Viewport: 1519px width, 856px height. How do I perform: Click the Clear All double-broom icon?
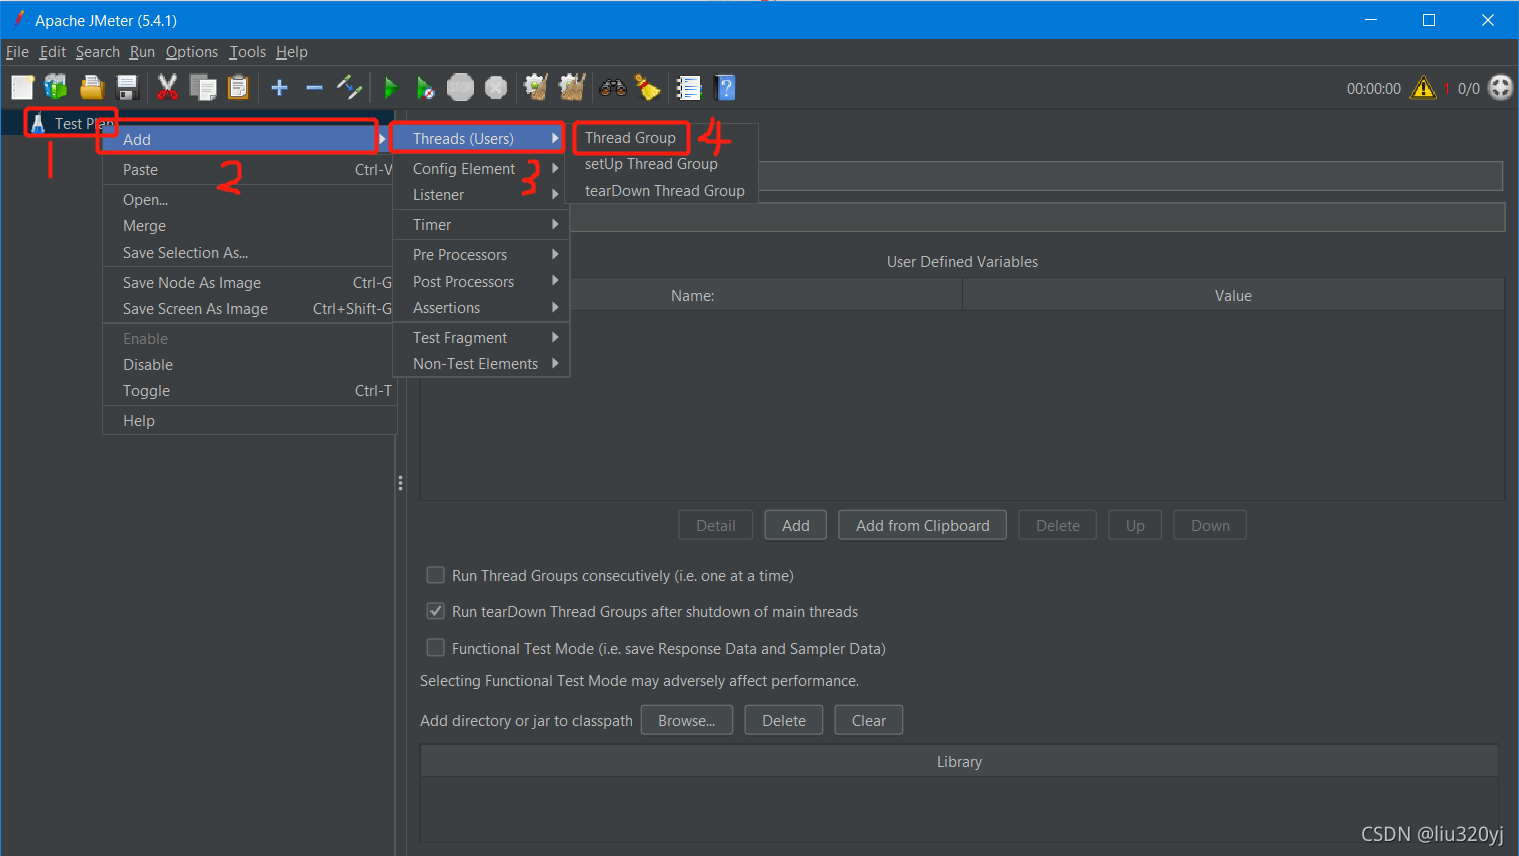tap(571, 88)
